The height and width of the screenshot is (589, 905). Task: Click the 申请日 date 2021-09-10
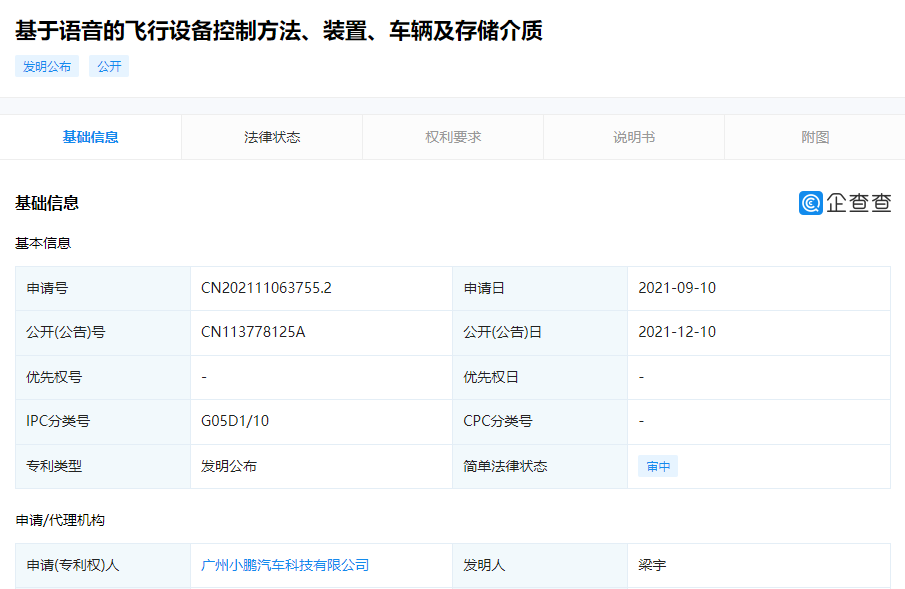[679, 288]
